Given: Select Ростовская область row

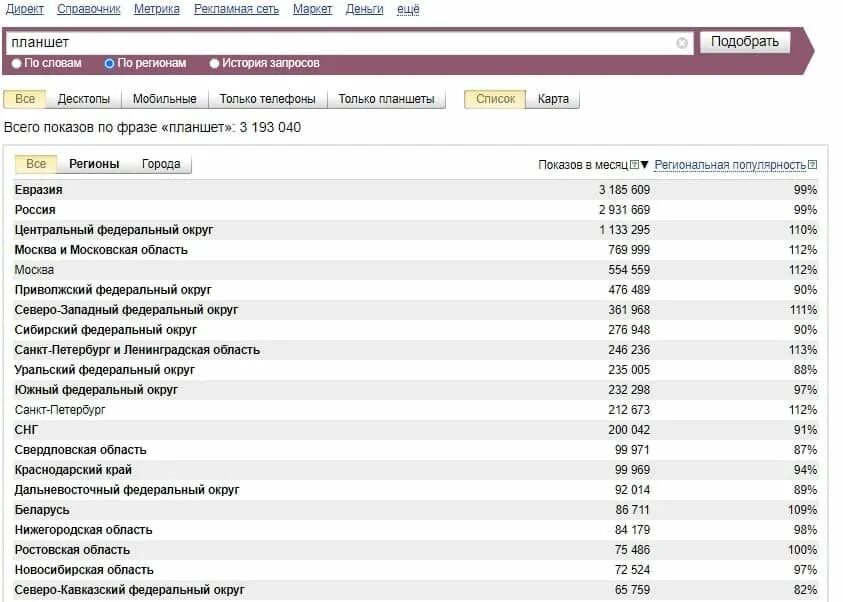Looking at the screenshot, I should pos(416,550).
